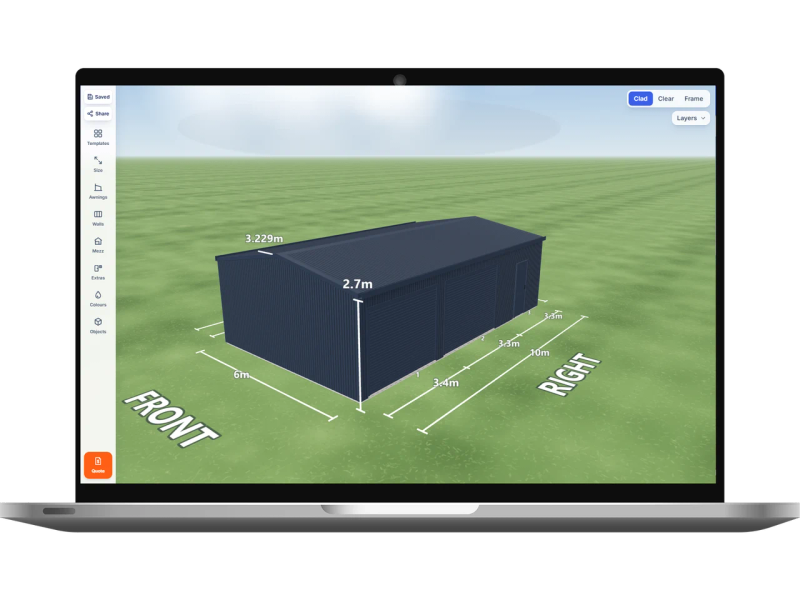Image resolution: width=800 pixels, height=600 pixels.
Task: Click the 2.7m height label
Action: [357, 284]
